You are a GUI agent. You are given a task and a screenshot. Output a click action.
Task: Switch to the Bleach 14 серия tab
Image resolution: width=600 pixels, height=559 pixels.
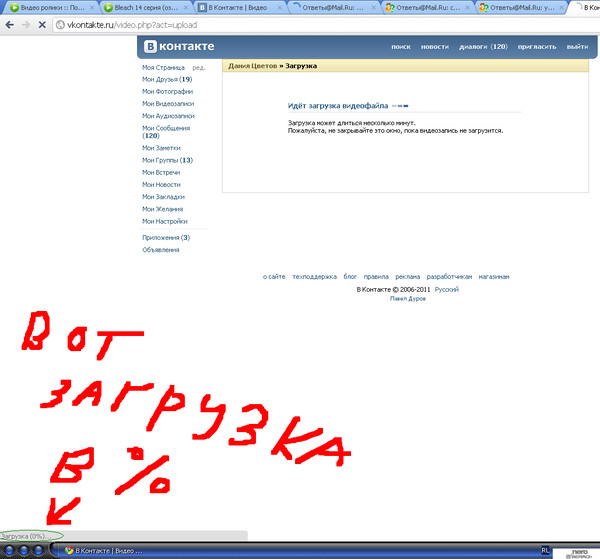pos(144,7)
